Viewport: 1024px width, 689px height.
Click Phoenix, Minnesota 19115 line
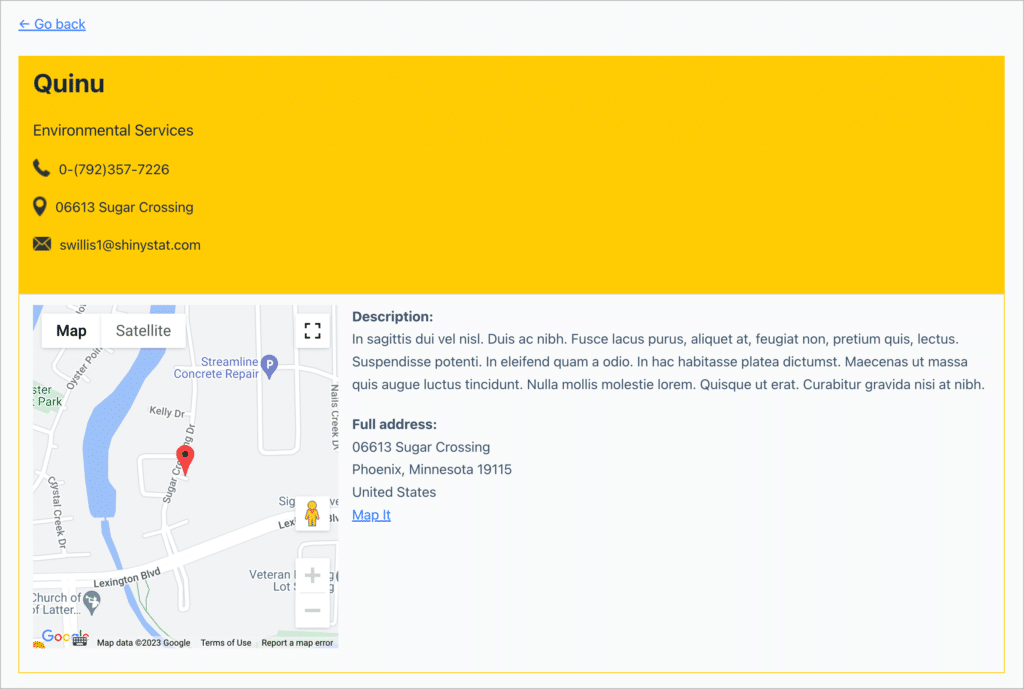point(432,470)
